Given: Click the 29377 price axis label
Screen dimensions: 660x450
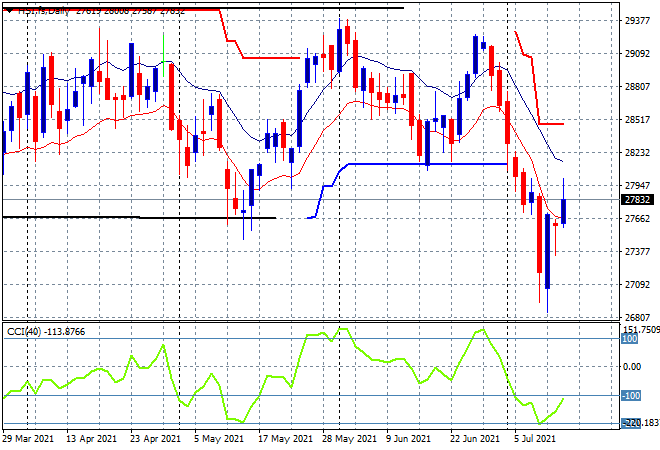Looking at the screenshot, I should (638, 21).
